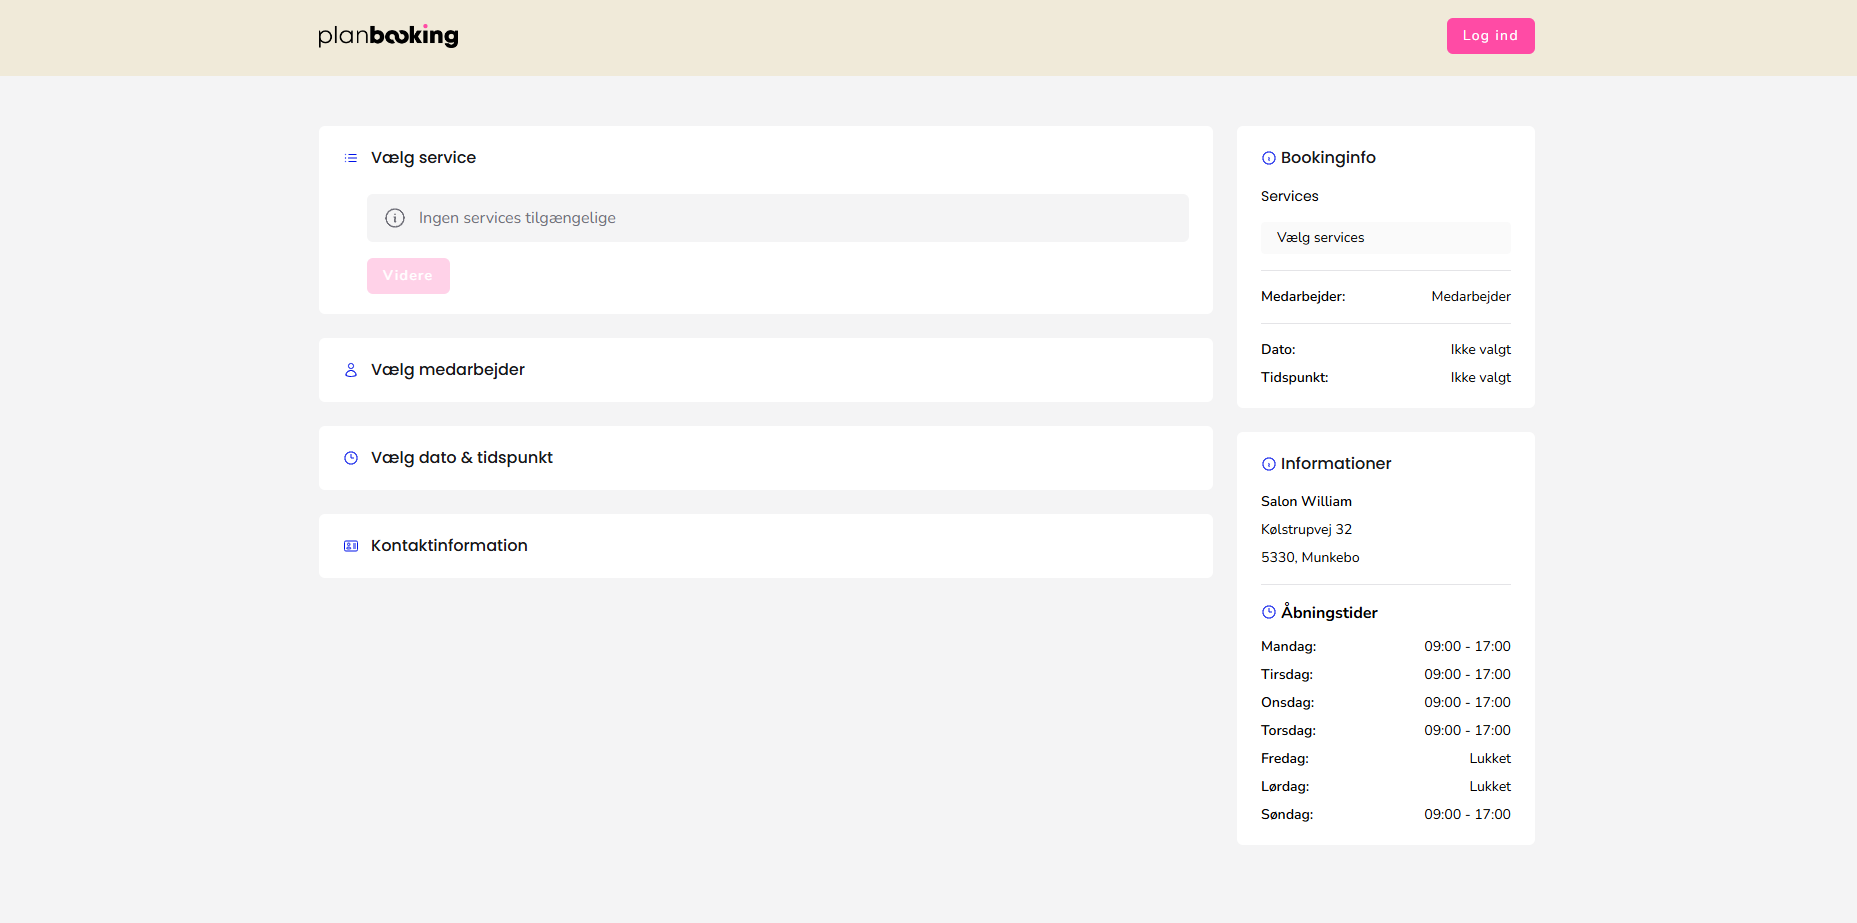The height and width of the screenshot is (923, 1857).
Task: Click the ID card icon beside Kontaktinformation
Action: [x=351, y=546]
